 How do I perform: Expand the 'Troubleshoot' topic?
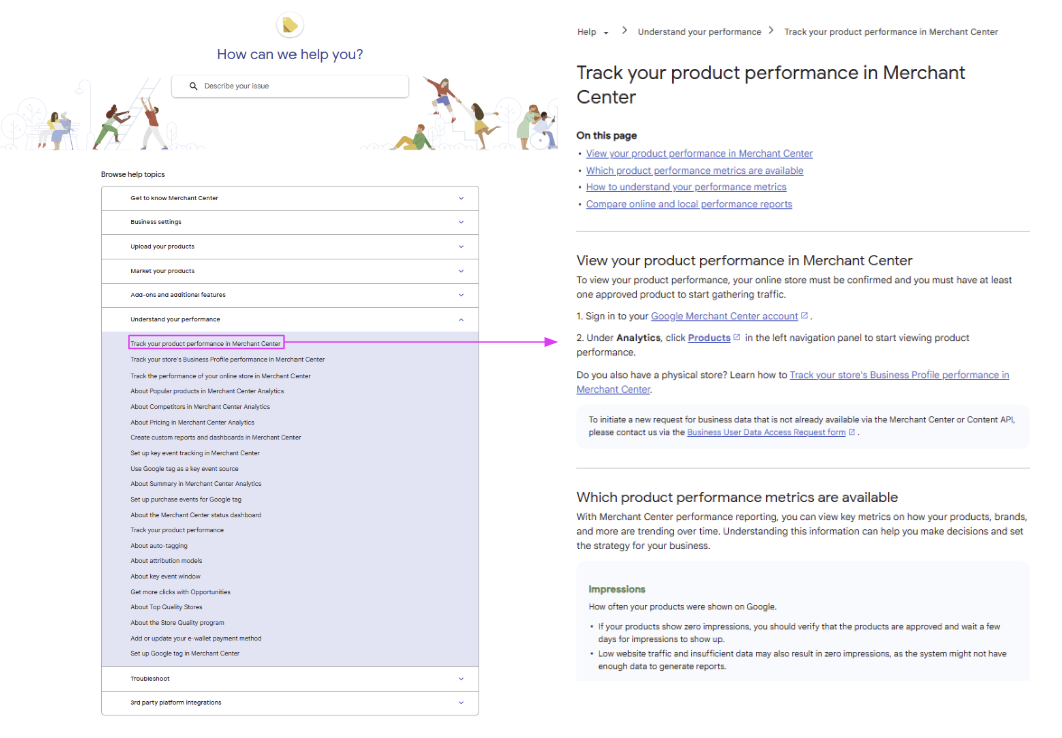pos(290,678)
